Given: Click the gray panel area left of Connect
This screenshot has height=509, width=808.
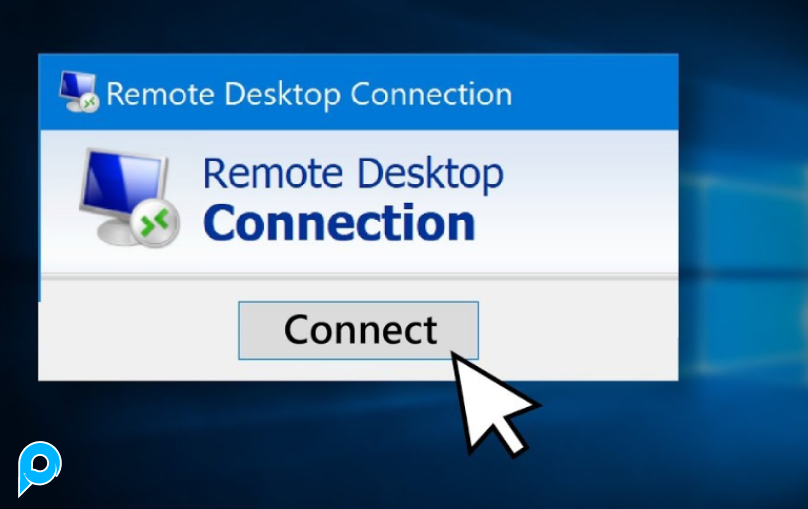Looking at the screenshot, I should point(139,330).
